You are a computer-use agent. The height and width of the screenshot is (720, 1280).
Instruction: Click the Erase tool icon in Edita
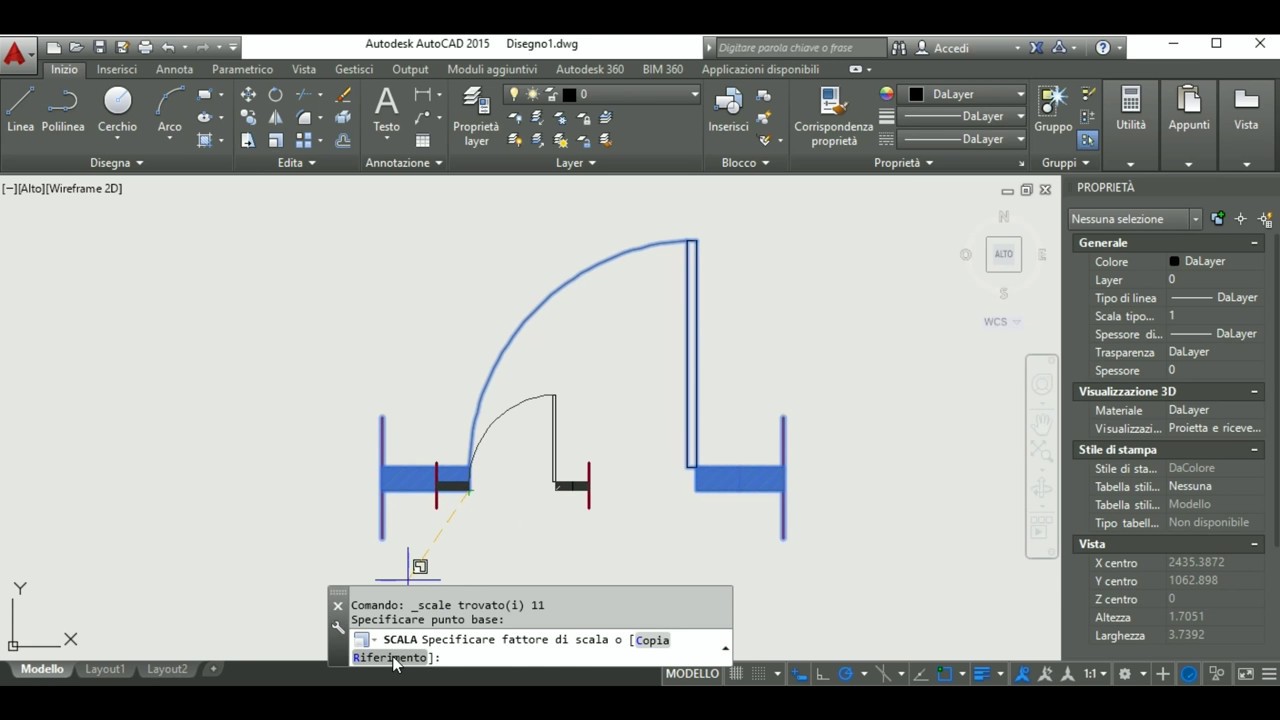(x=343, y=95)
